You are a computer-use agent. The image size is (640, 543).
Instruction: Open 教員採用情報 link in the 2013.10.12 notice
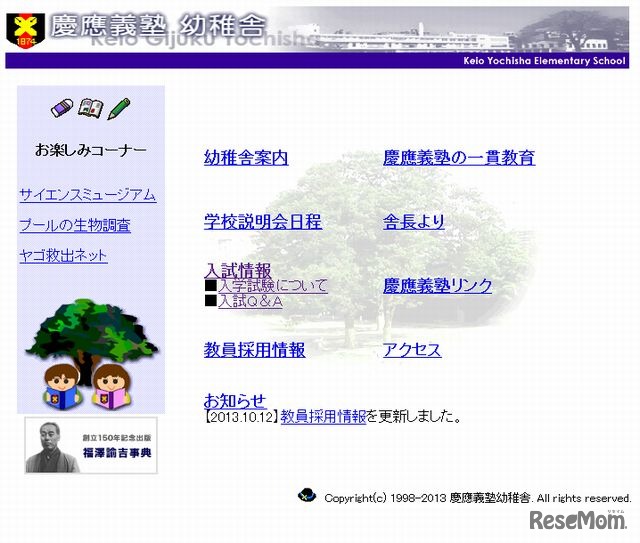click(x=323, y=416)
